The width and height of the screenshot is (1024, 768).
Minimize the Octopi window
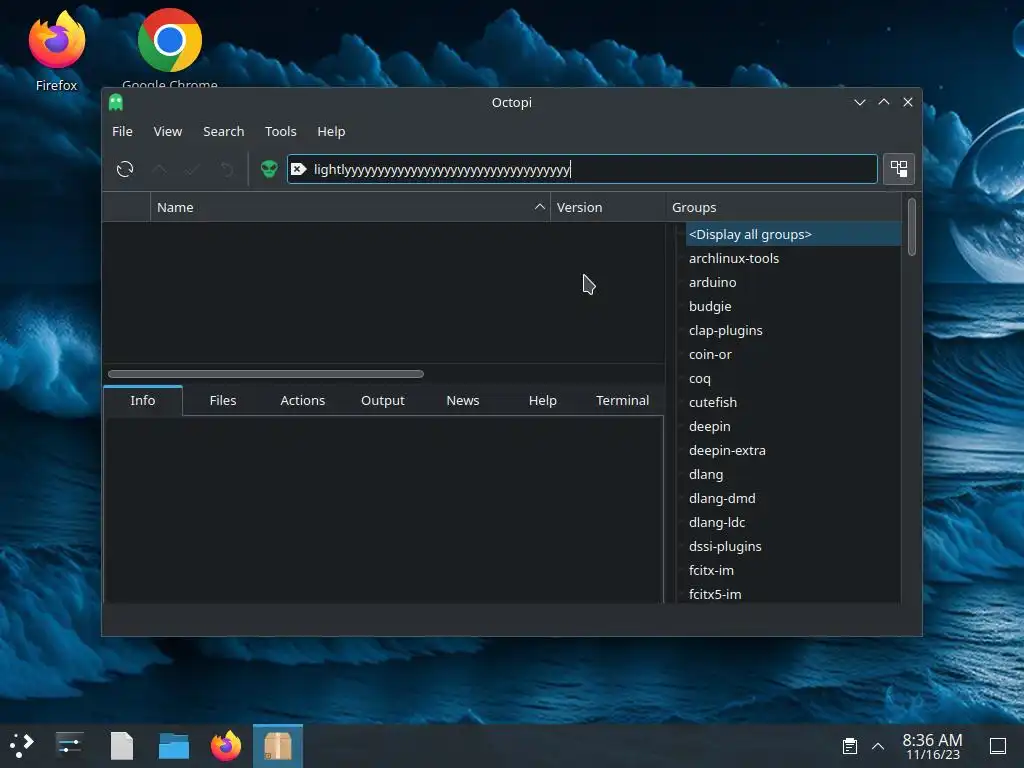coord(860,102)
